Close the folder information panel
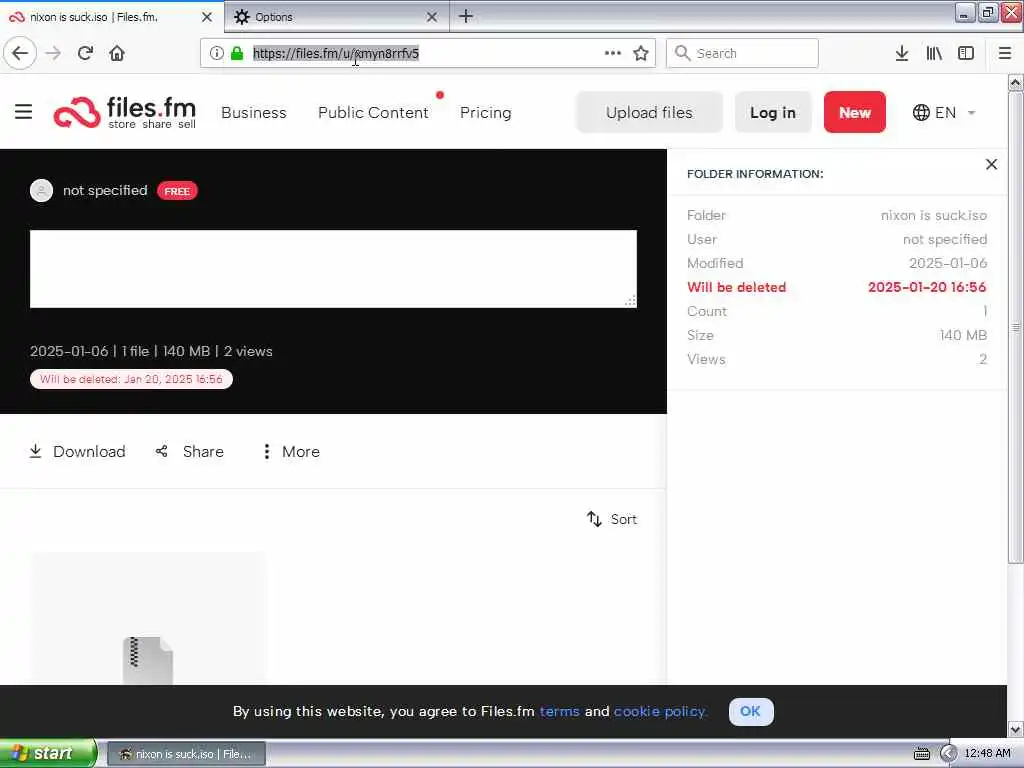1024x768 pixels. tap(991, 165)
